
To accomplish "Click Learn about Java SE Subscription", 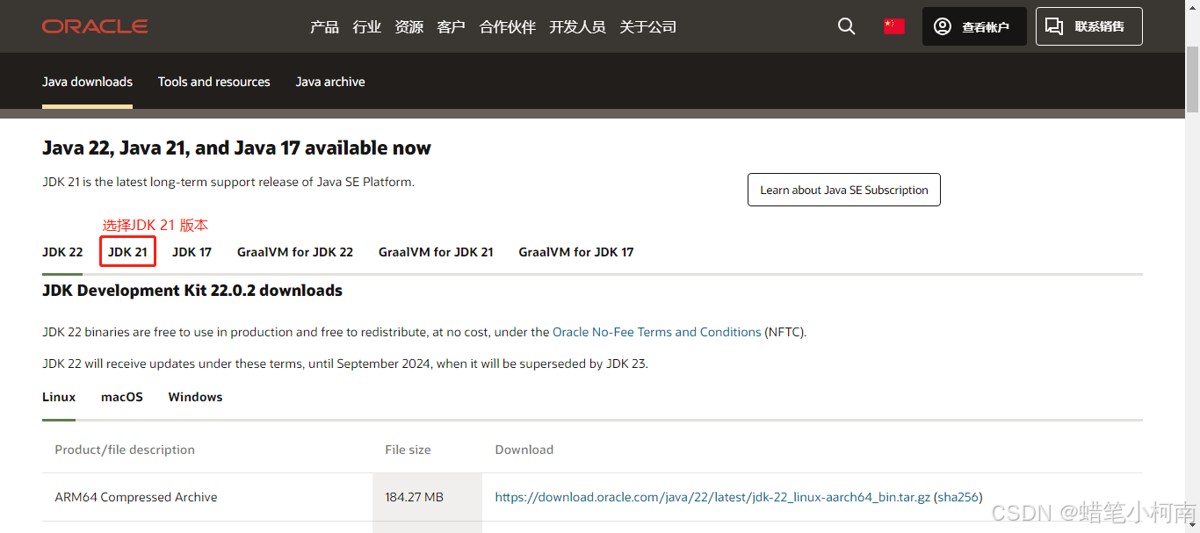I will coord(844,190).
